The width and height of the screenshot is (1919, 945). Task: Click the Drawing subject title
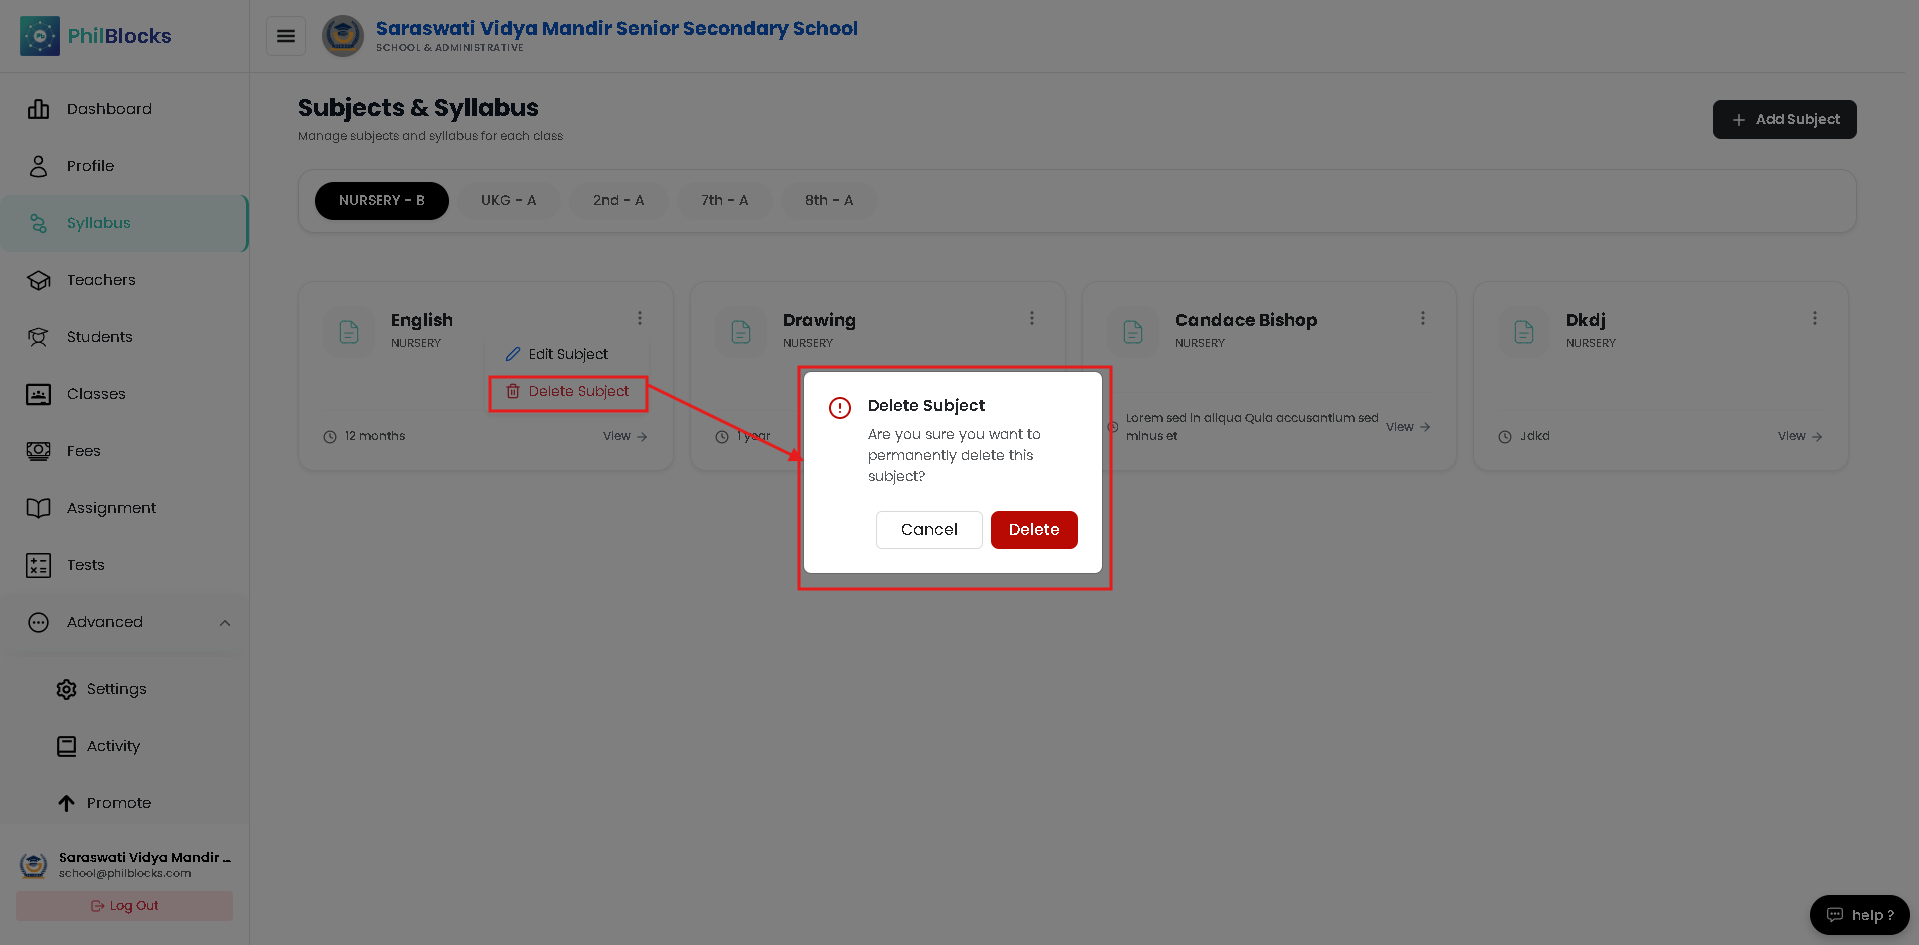pyautogui.click(x=819, y=320)
